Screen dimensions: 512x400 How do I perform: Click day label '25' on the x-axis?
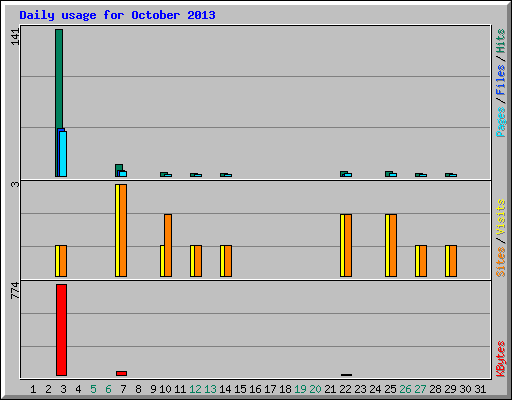(x=390, y=389)
